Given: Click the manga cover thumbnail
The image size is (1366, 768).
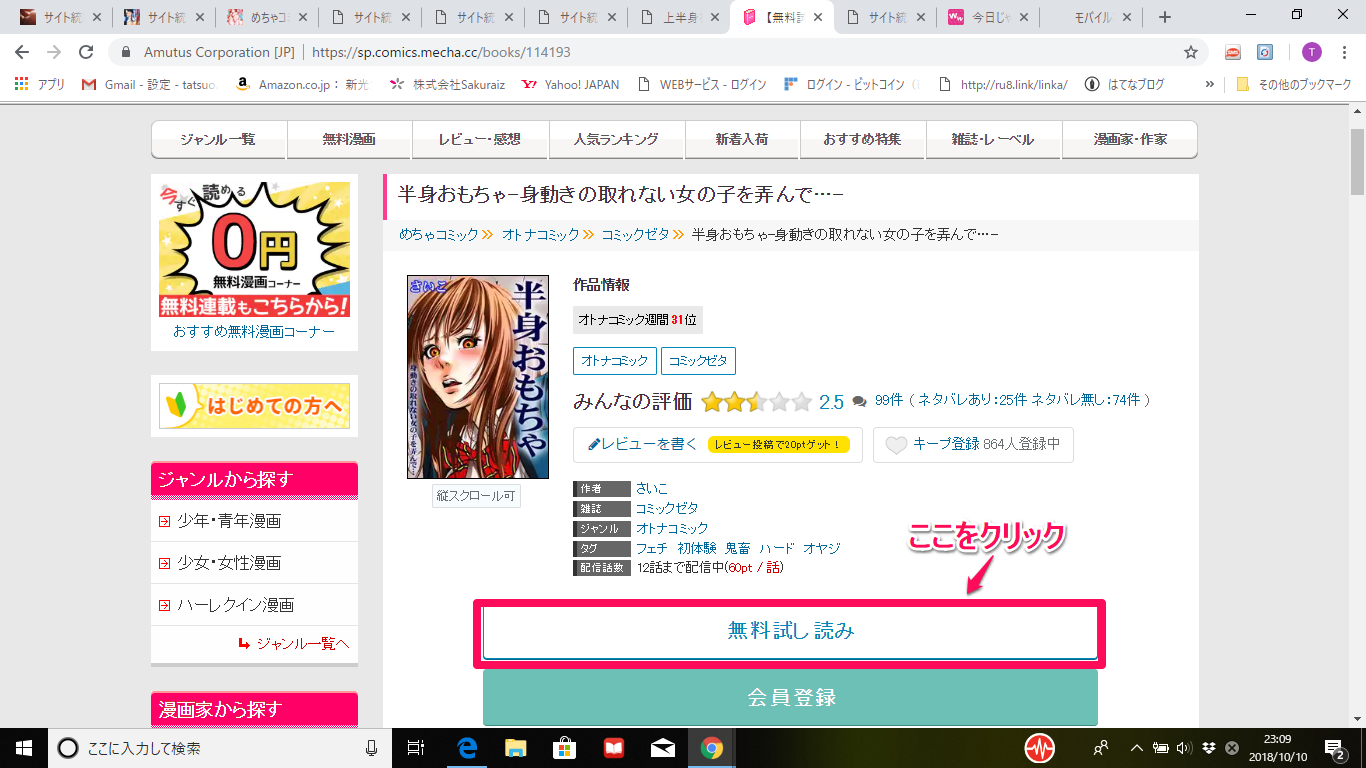Looking at the screenshot, I should pyautogui.click(x=478, y=377).
